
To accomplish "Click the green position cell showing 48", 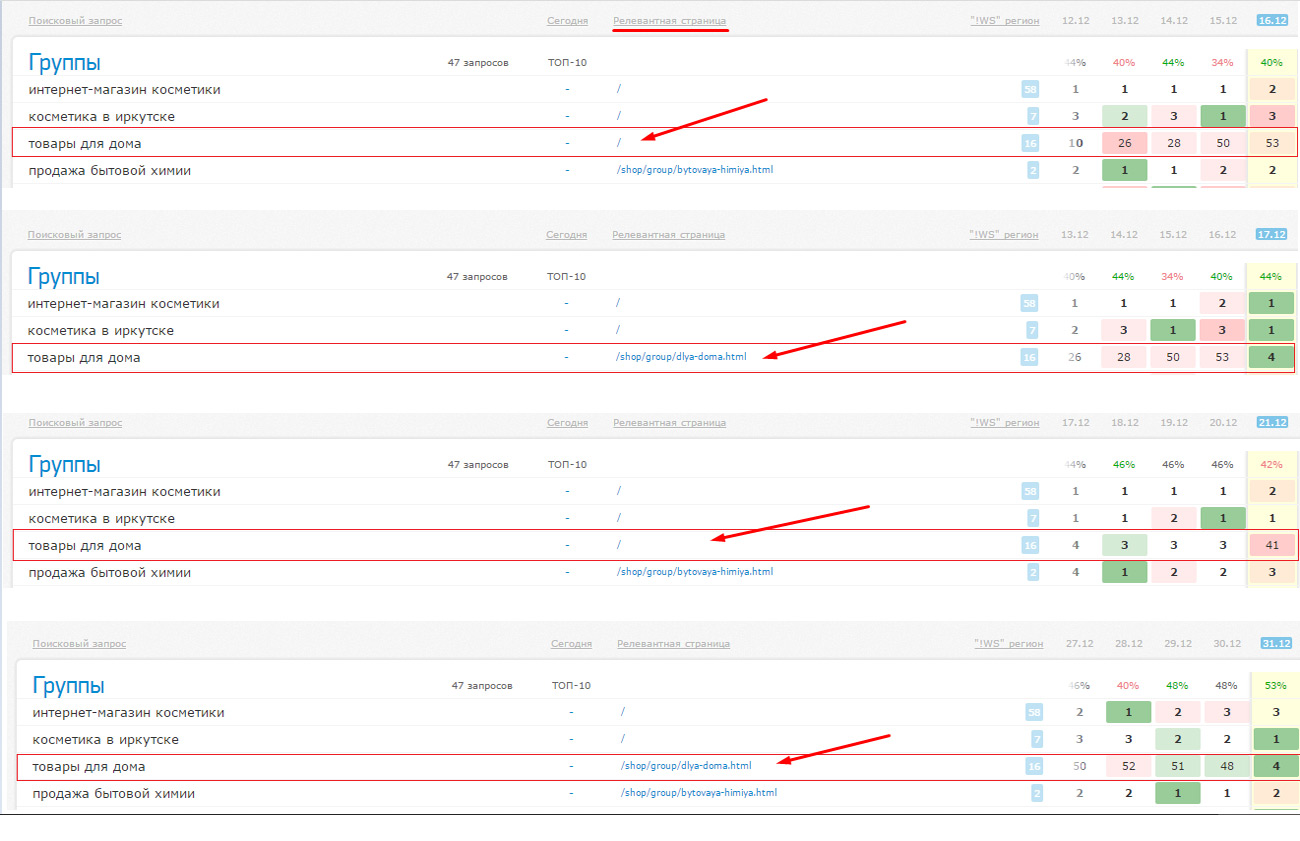I will [1226, 767].
